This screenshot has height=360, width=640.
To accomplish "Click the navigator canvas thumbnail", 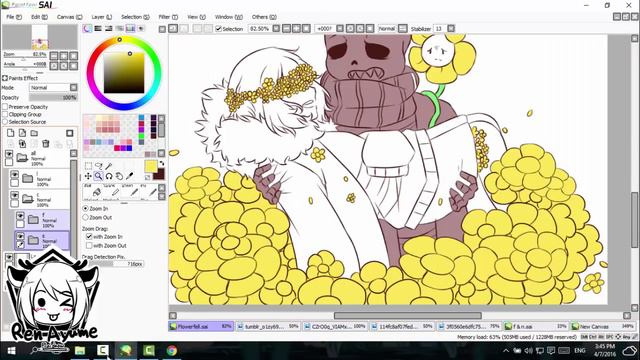I will pyautogui.click(x=40, y=37).
